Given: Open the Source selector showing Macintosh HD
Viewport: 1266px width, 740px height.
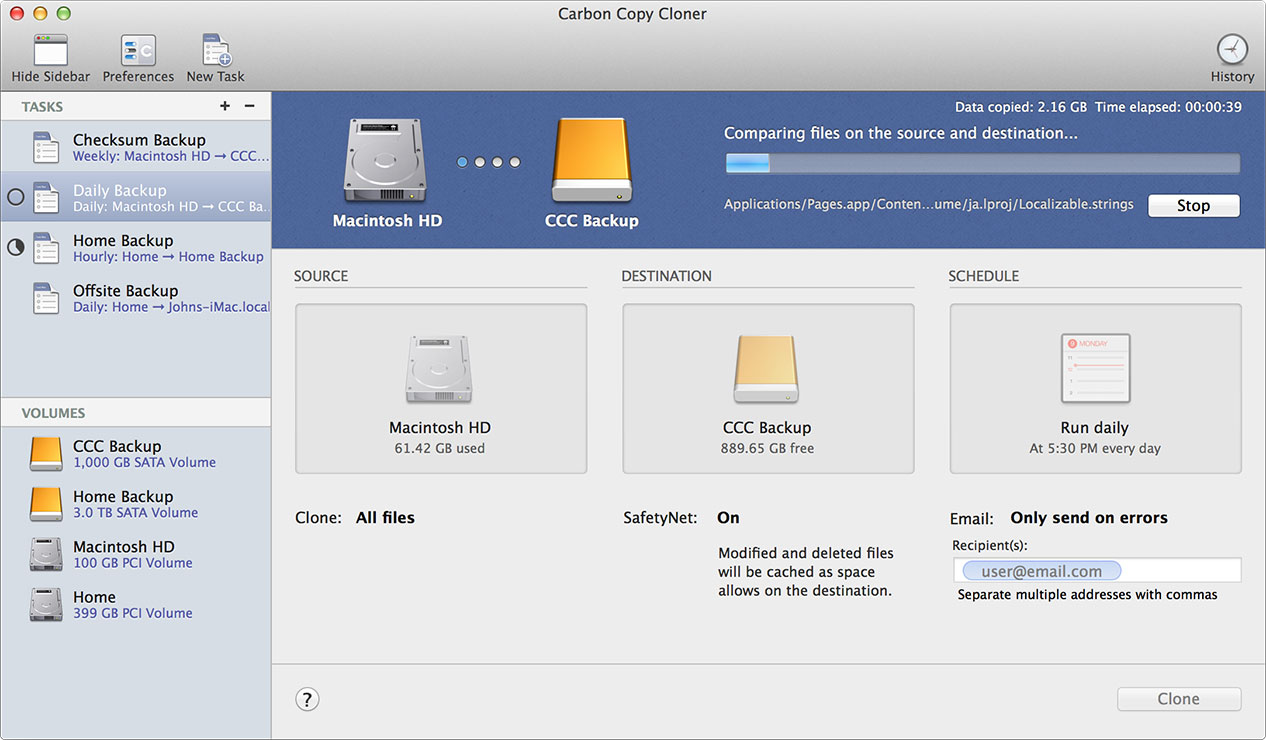Looking at the screenshot, I should tap(440, 389).
